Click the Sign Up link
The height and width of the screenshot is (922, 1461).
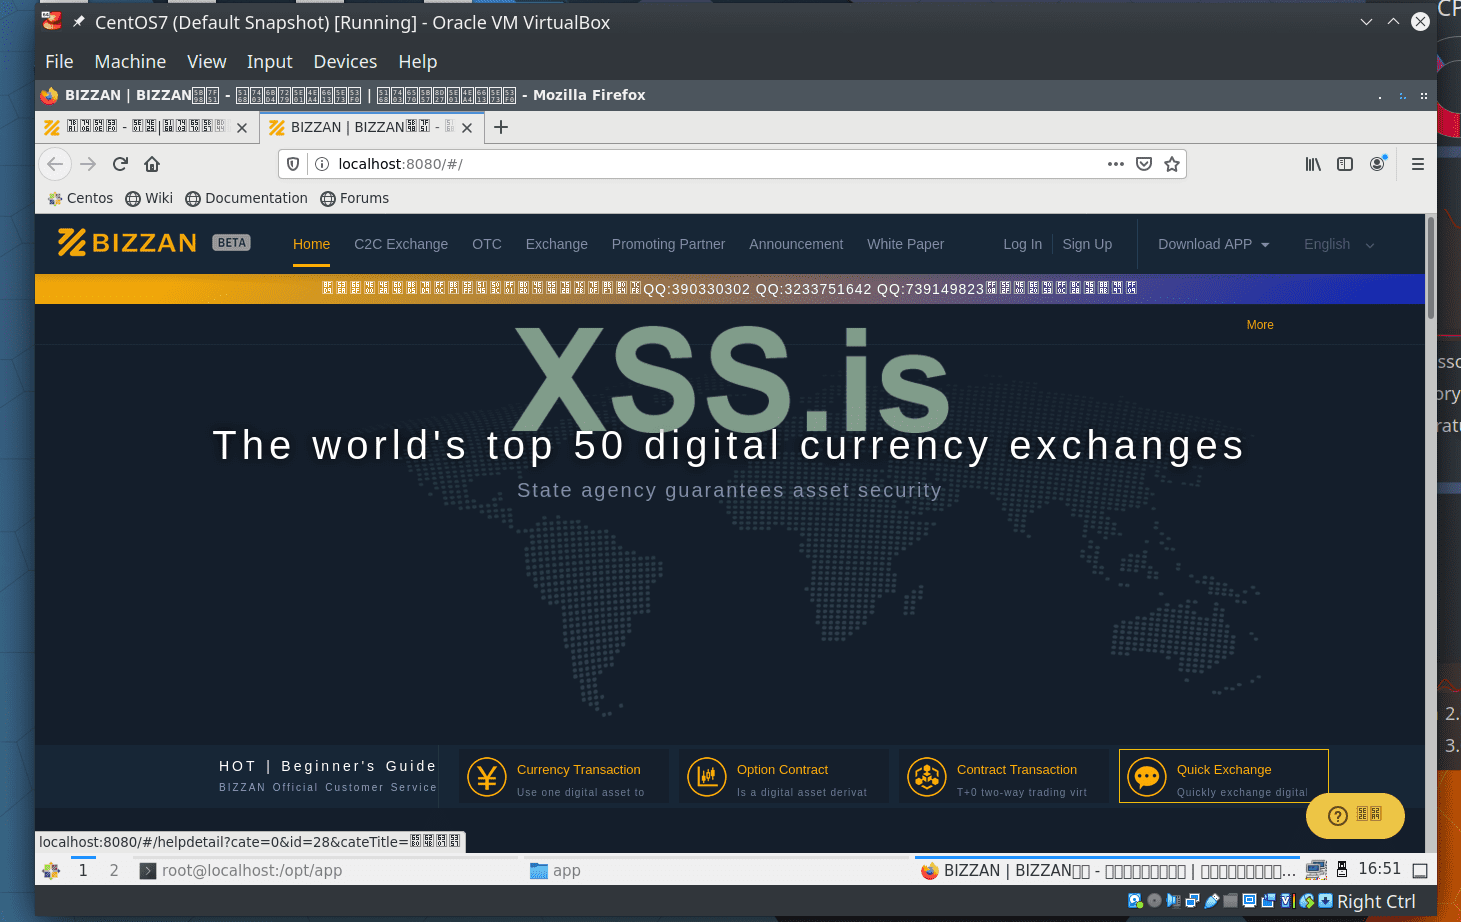[x=1087, y=244]
